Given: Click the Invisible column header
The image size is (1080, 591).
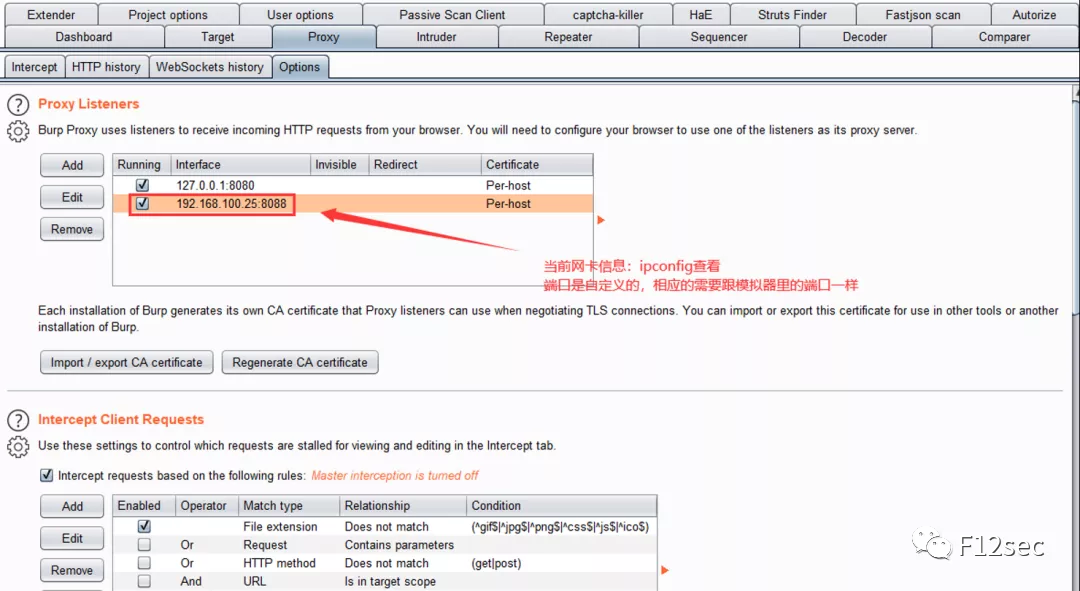Looking at the screenshot, I should pyautogui.click(x=340, y=165).
